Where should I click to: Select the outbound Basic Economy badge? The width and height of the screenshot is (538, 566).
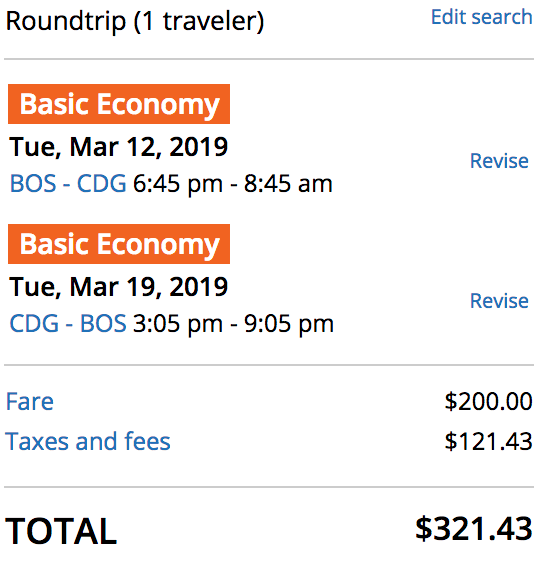119,104
